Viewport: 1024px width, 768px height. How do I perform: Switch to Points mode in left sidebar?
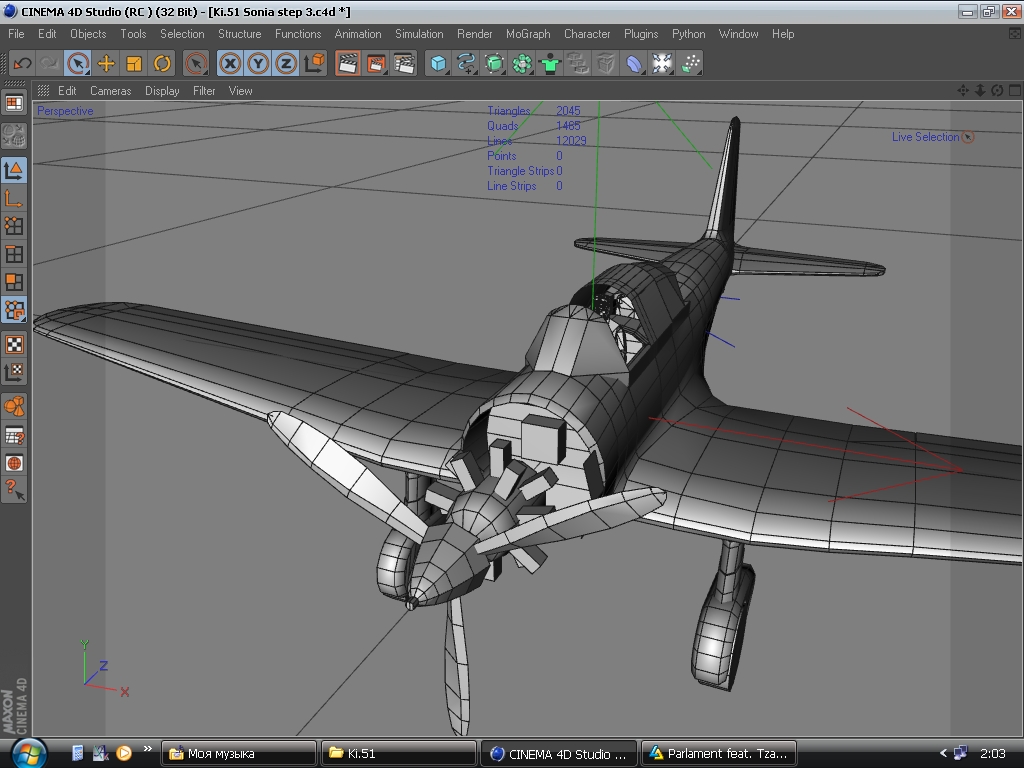pos(14,226)
